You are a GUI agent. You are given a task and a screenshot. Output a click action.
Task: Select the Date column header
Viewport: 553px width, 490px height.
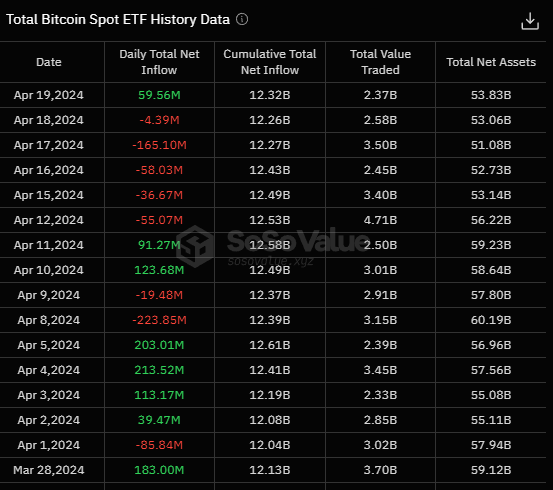[49, 62]
